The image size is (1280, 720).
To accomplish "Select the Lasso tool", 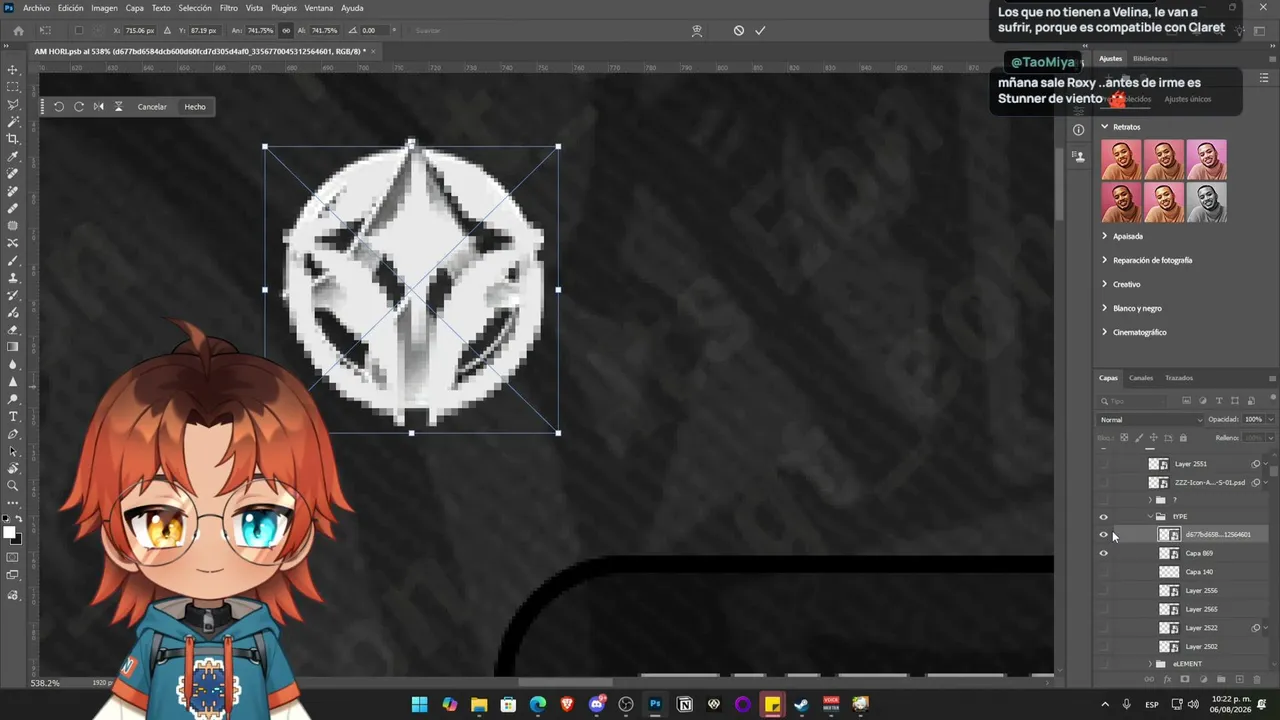I will pos(13,104).
